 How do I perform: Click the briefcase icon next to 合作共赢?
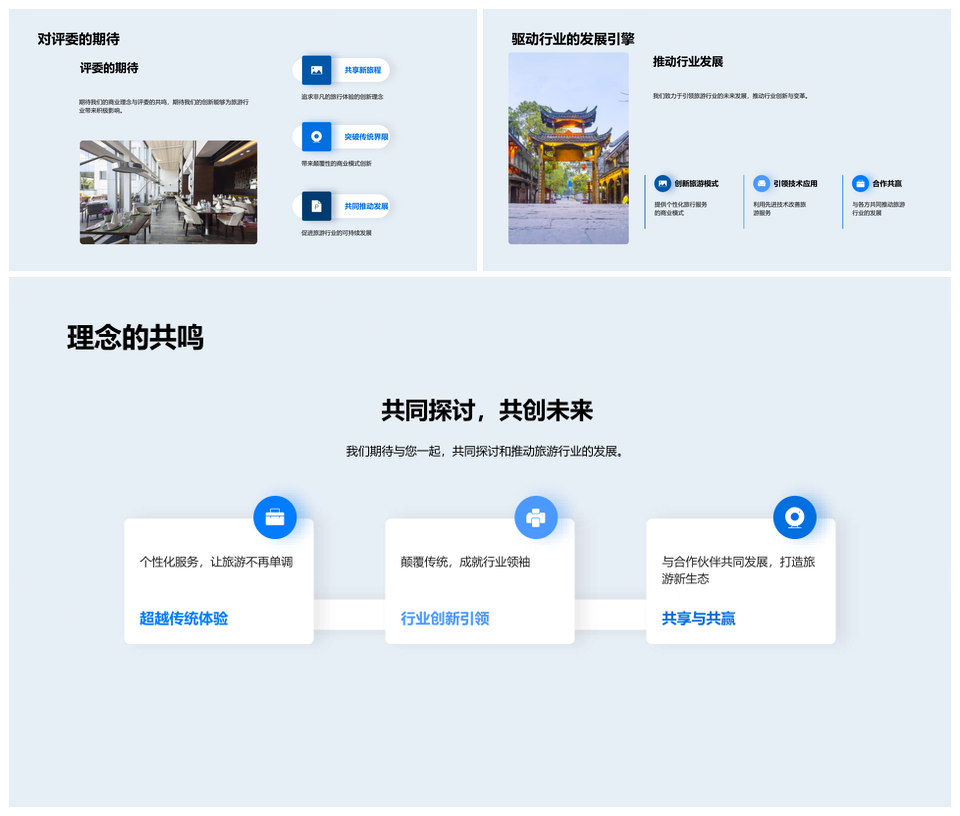click(x=860, y=184)
